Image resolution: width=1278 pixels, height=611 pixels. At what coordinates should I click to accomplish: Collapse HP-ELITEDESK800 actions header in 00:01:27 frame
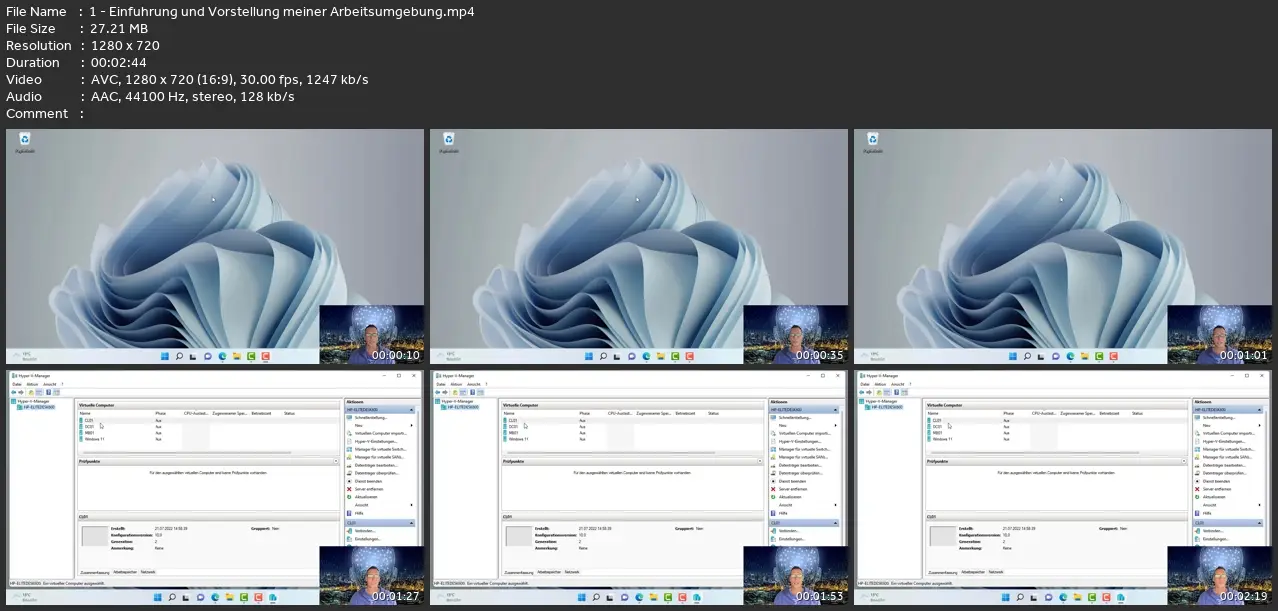[x=413, y=409]
